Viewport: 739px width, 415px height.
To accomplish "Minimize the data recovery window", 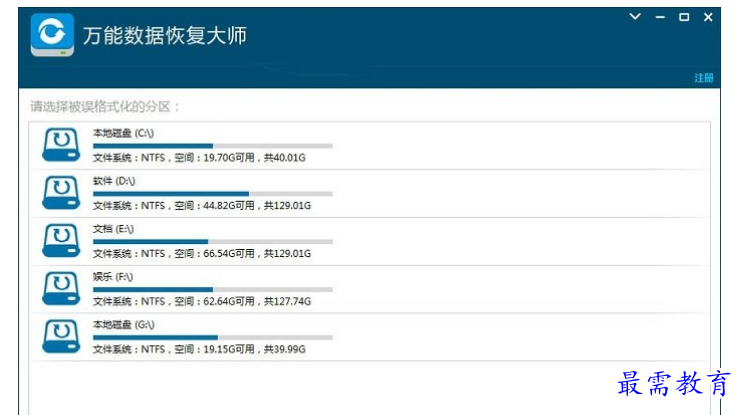I will click(660, 17).
